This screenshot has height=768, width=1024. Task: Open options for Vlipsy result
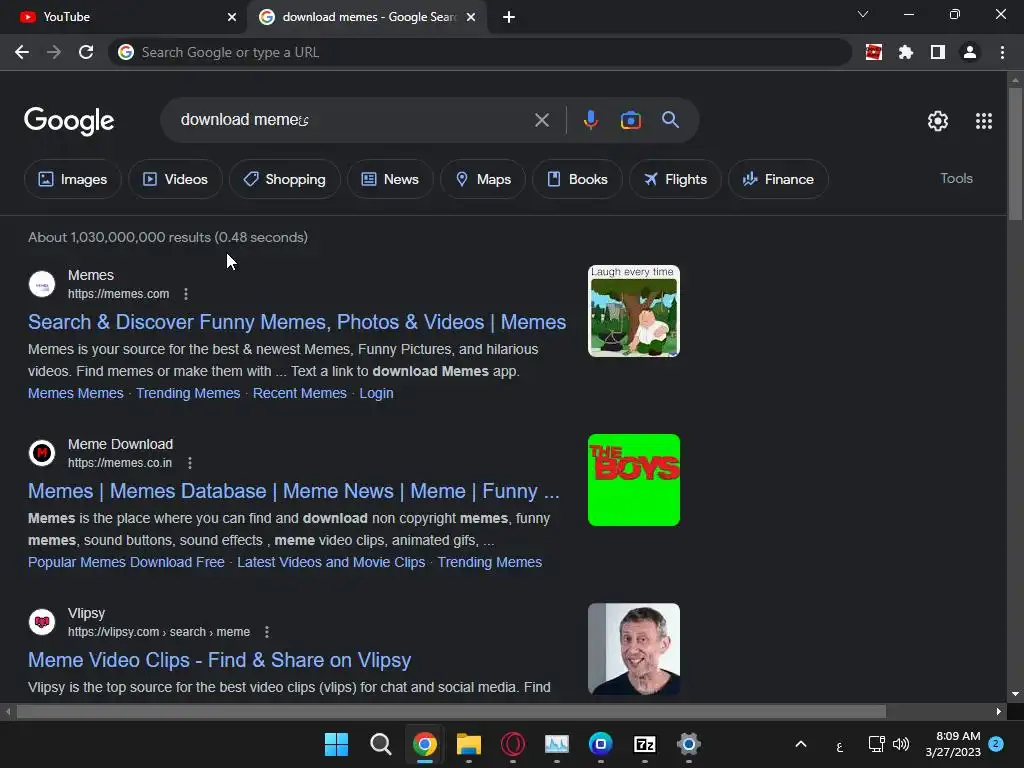point(266,632)
